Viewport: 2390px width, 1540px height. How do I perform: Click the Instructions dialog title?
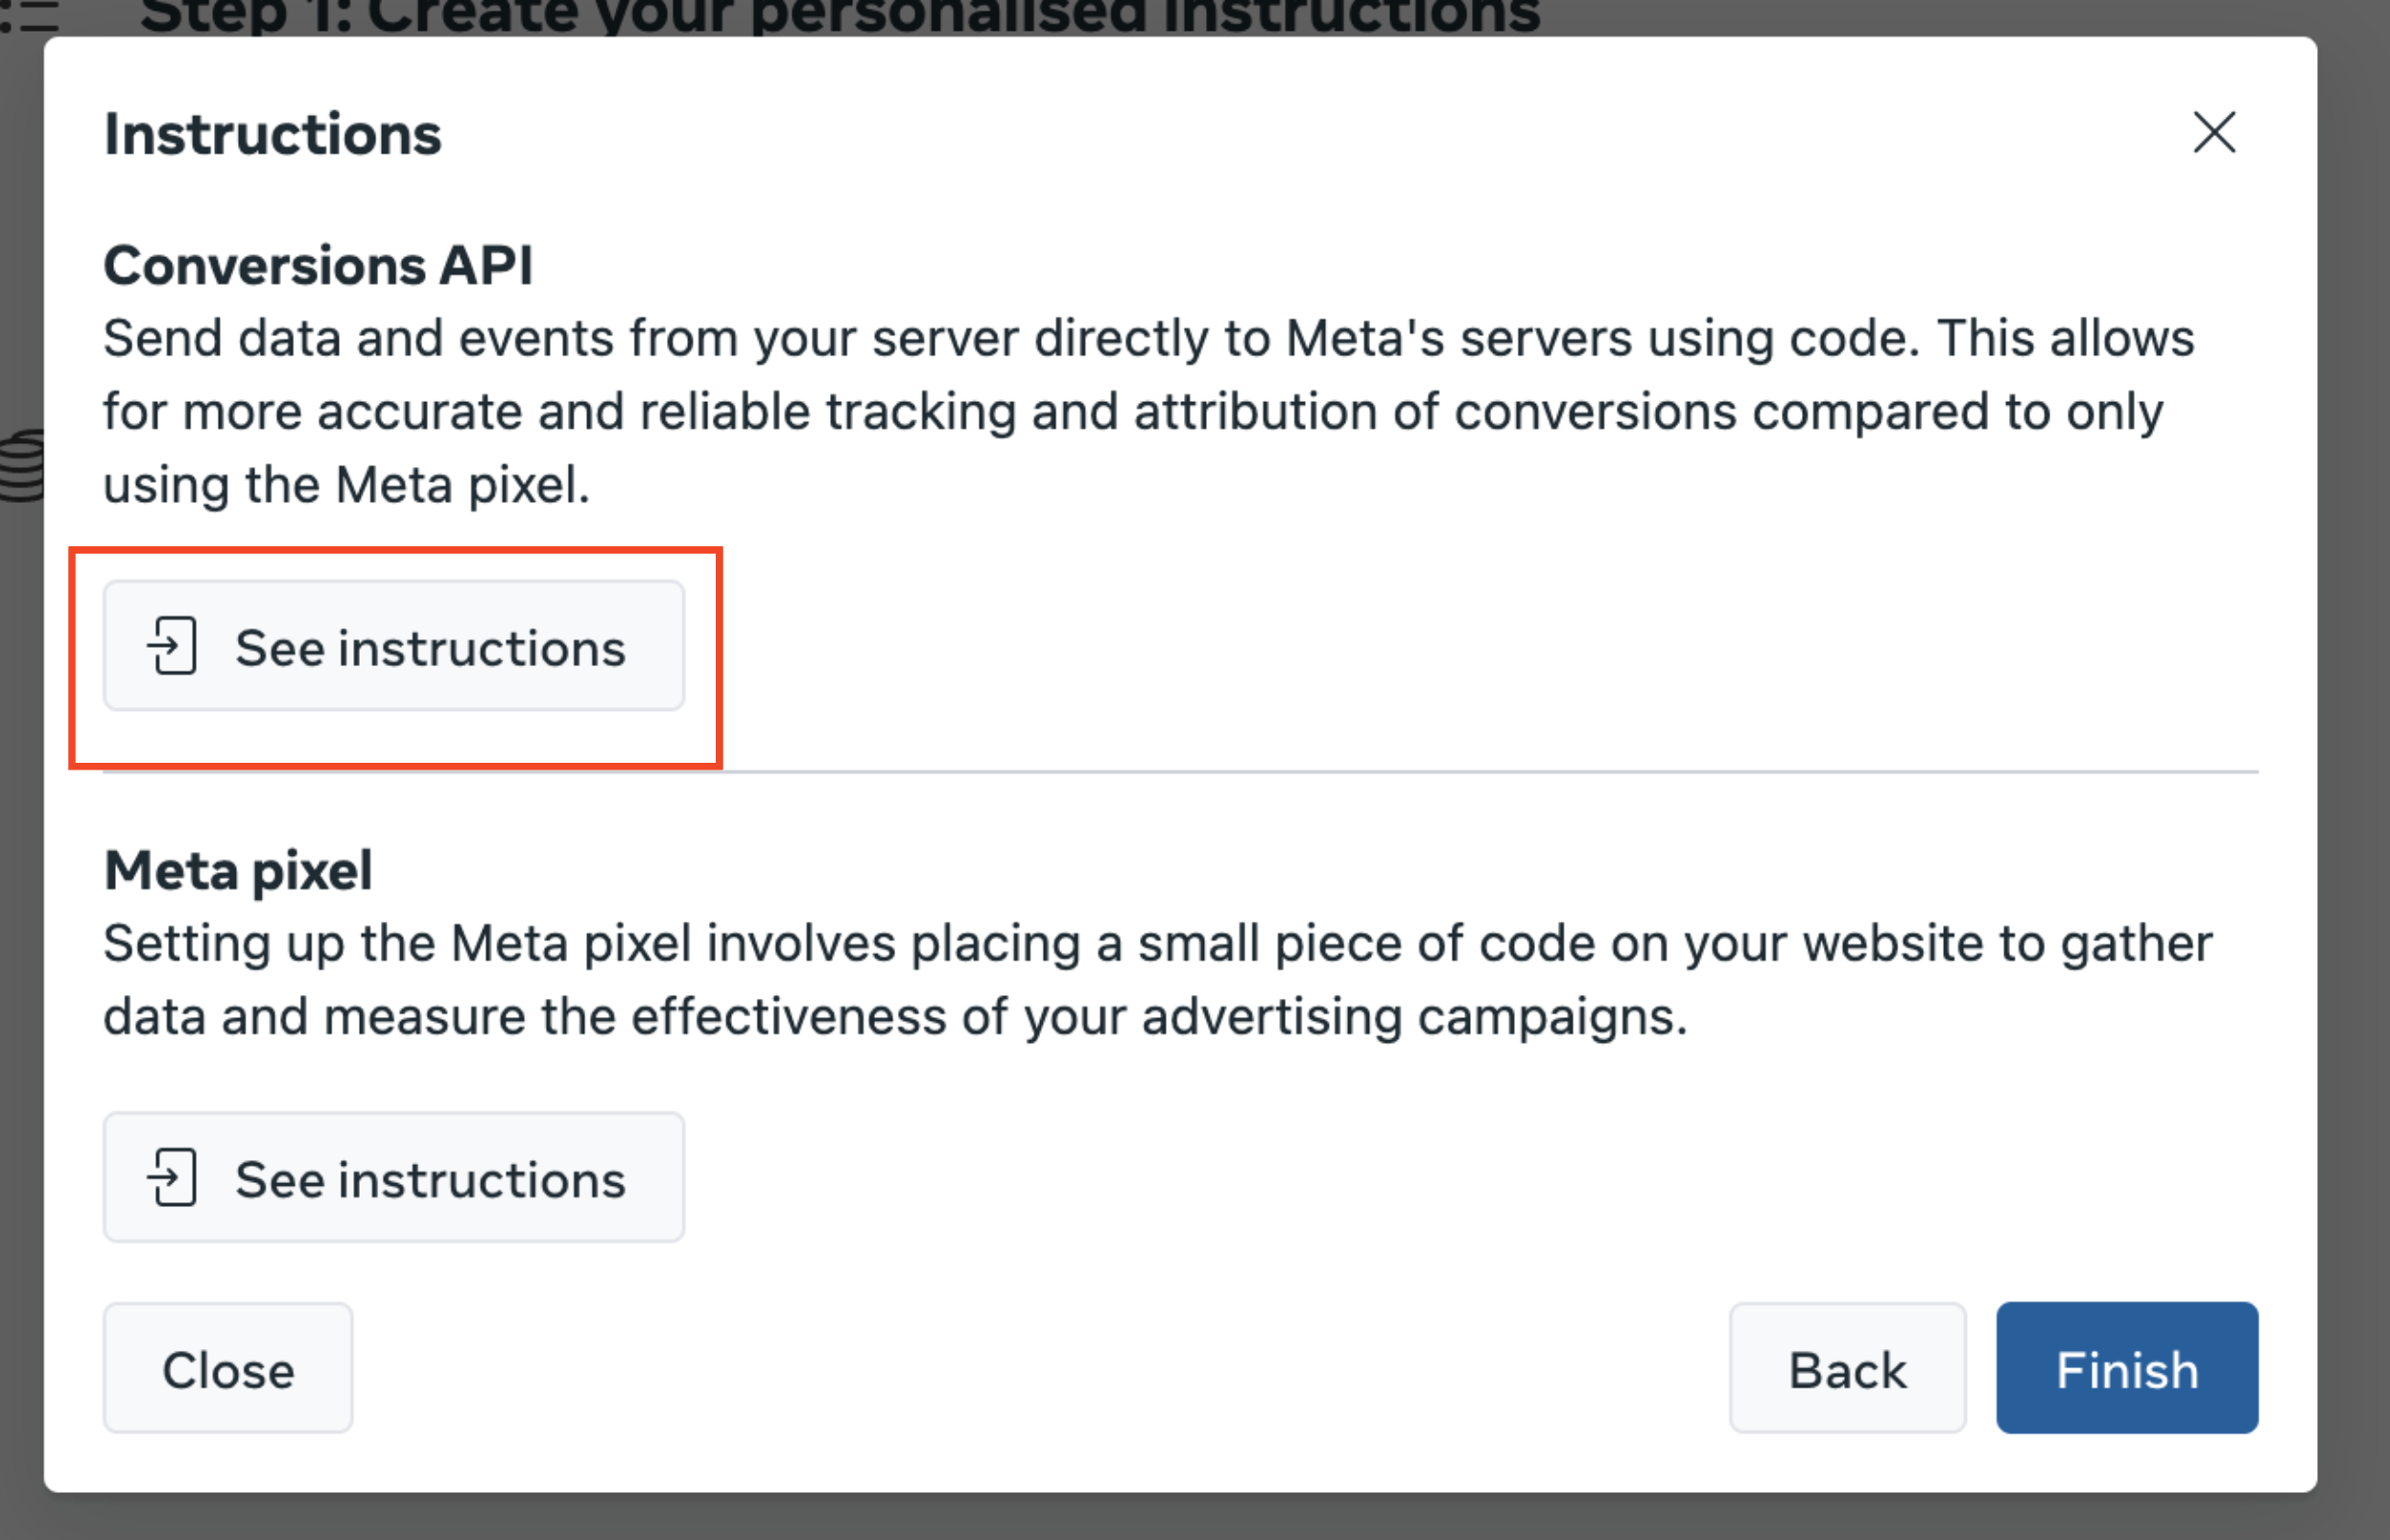click(x=273, y=134)
